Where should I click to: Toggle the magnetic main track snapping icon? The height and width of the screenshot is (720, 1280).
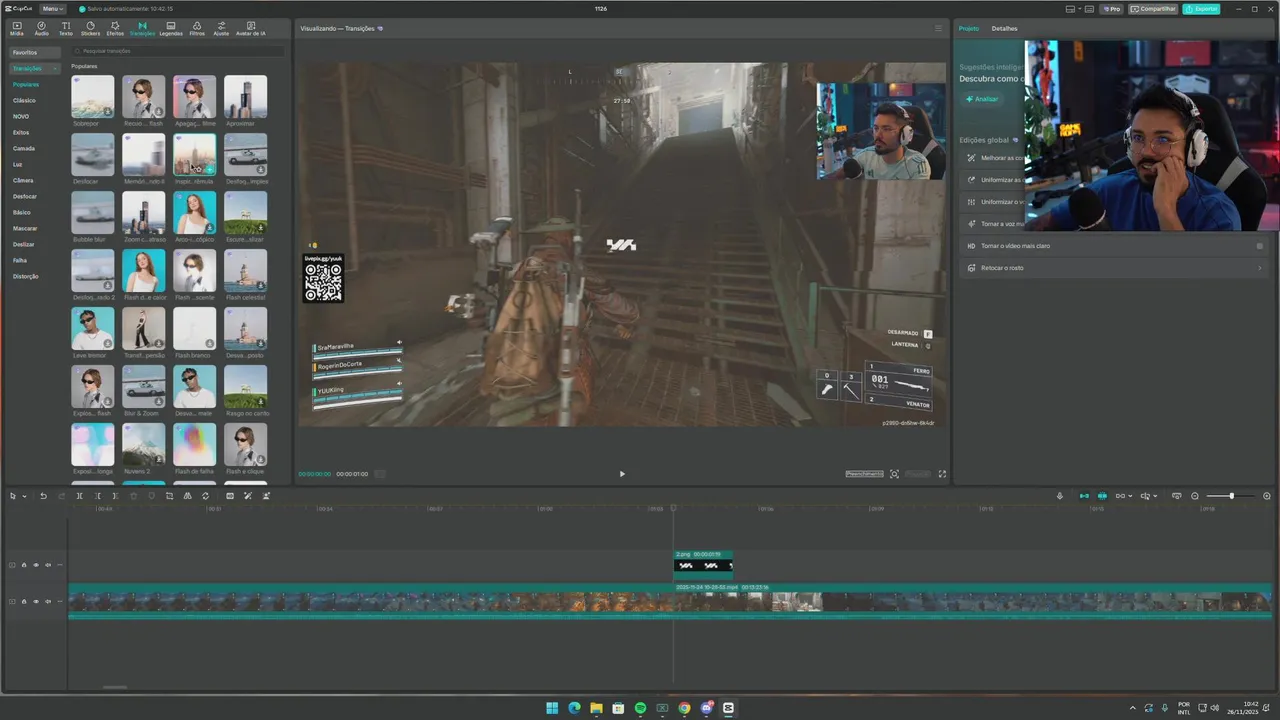pos(1084,496)
